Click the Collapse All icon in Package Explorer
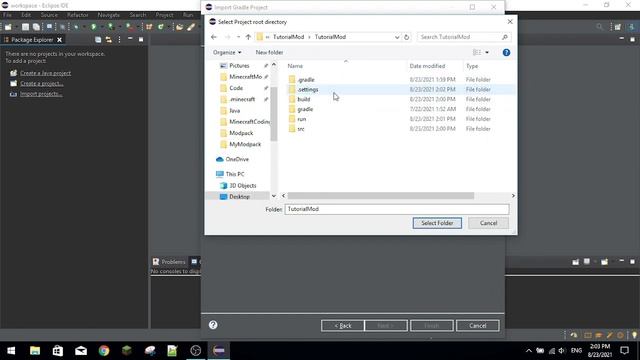This screenshot has width=640, height=360. (98, 40)
